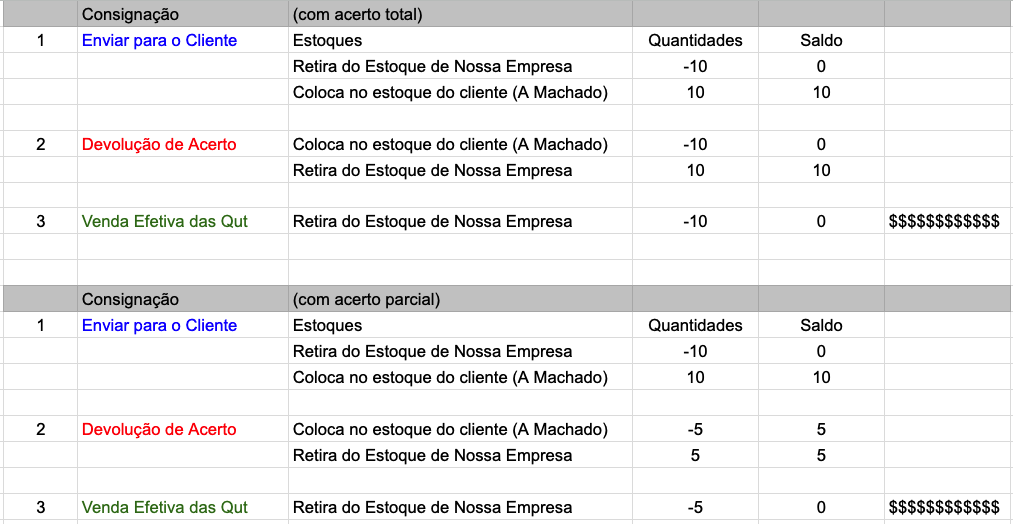Select the '(com acerto parcial)' header cell
This screenshot has height=524, width=1013.
[x=460, y=300]
